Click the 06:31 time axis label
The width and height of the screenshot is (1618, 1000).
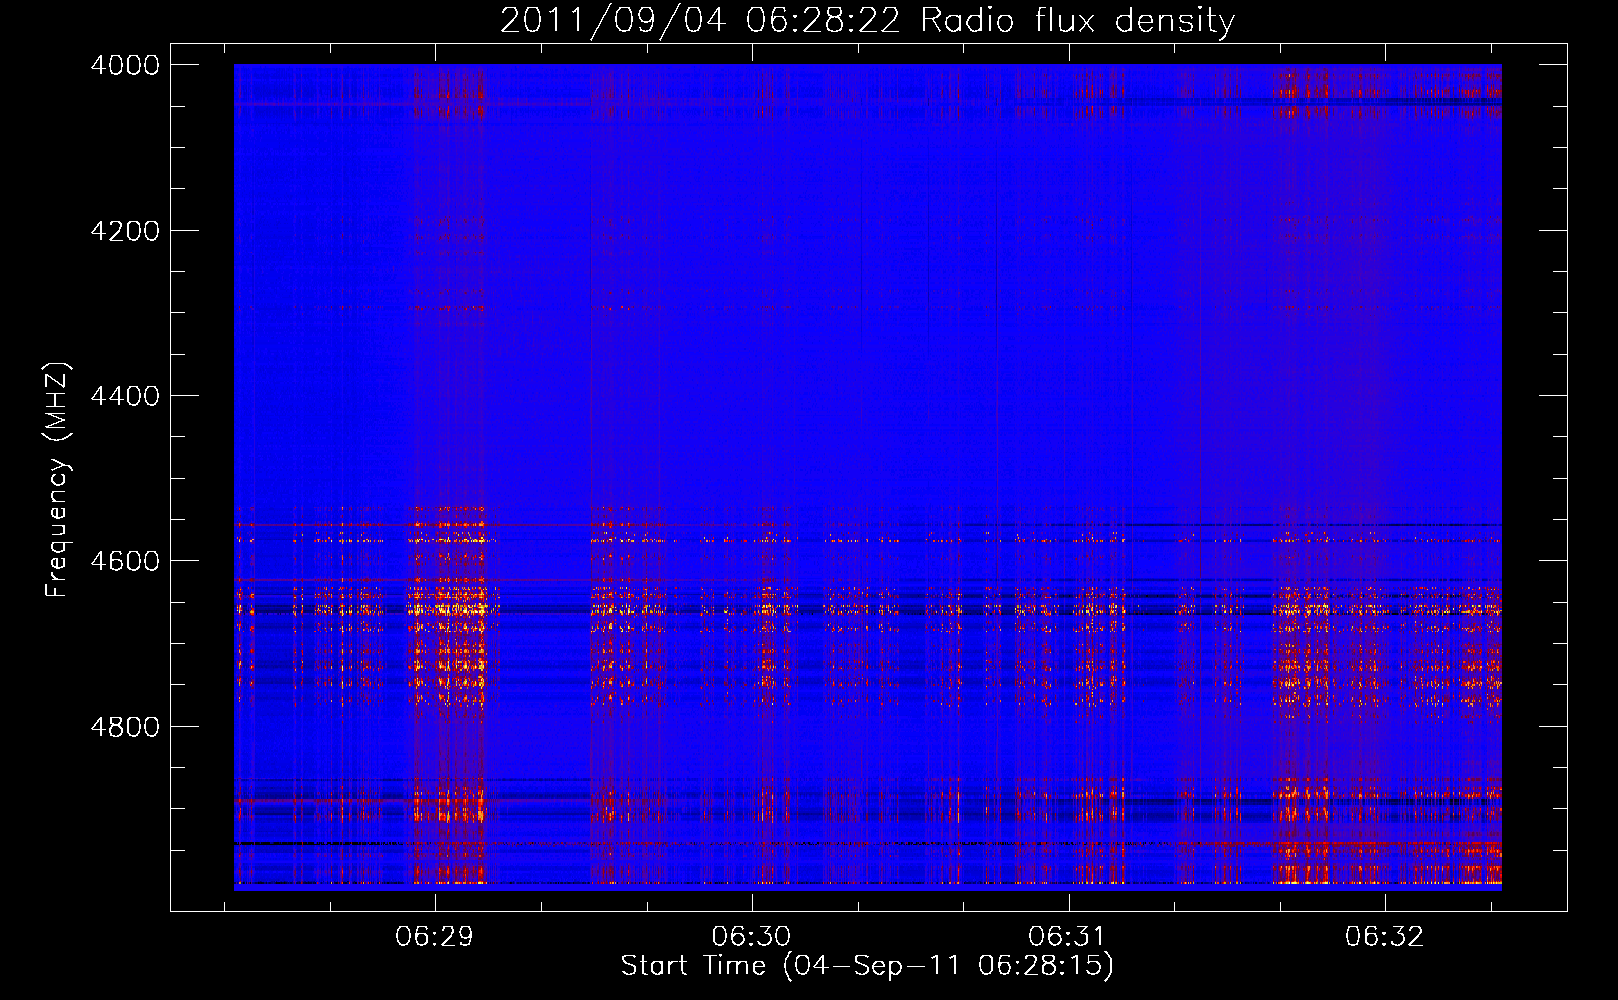coord(1068,937)
